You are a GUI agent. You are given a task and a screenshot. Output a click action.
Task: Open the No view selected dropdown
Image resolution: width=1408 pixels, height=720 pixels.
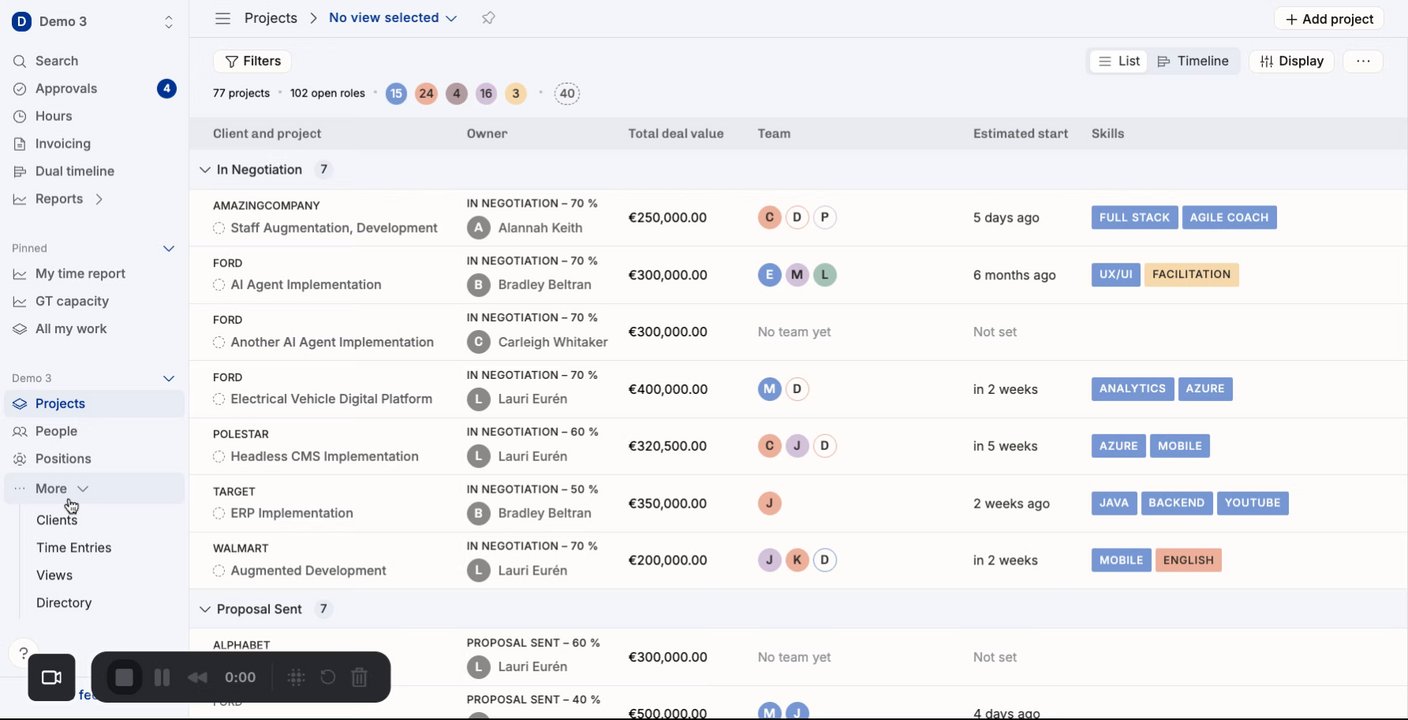pos(392,18)
